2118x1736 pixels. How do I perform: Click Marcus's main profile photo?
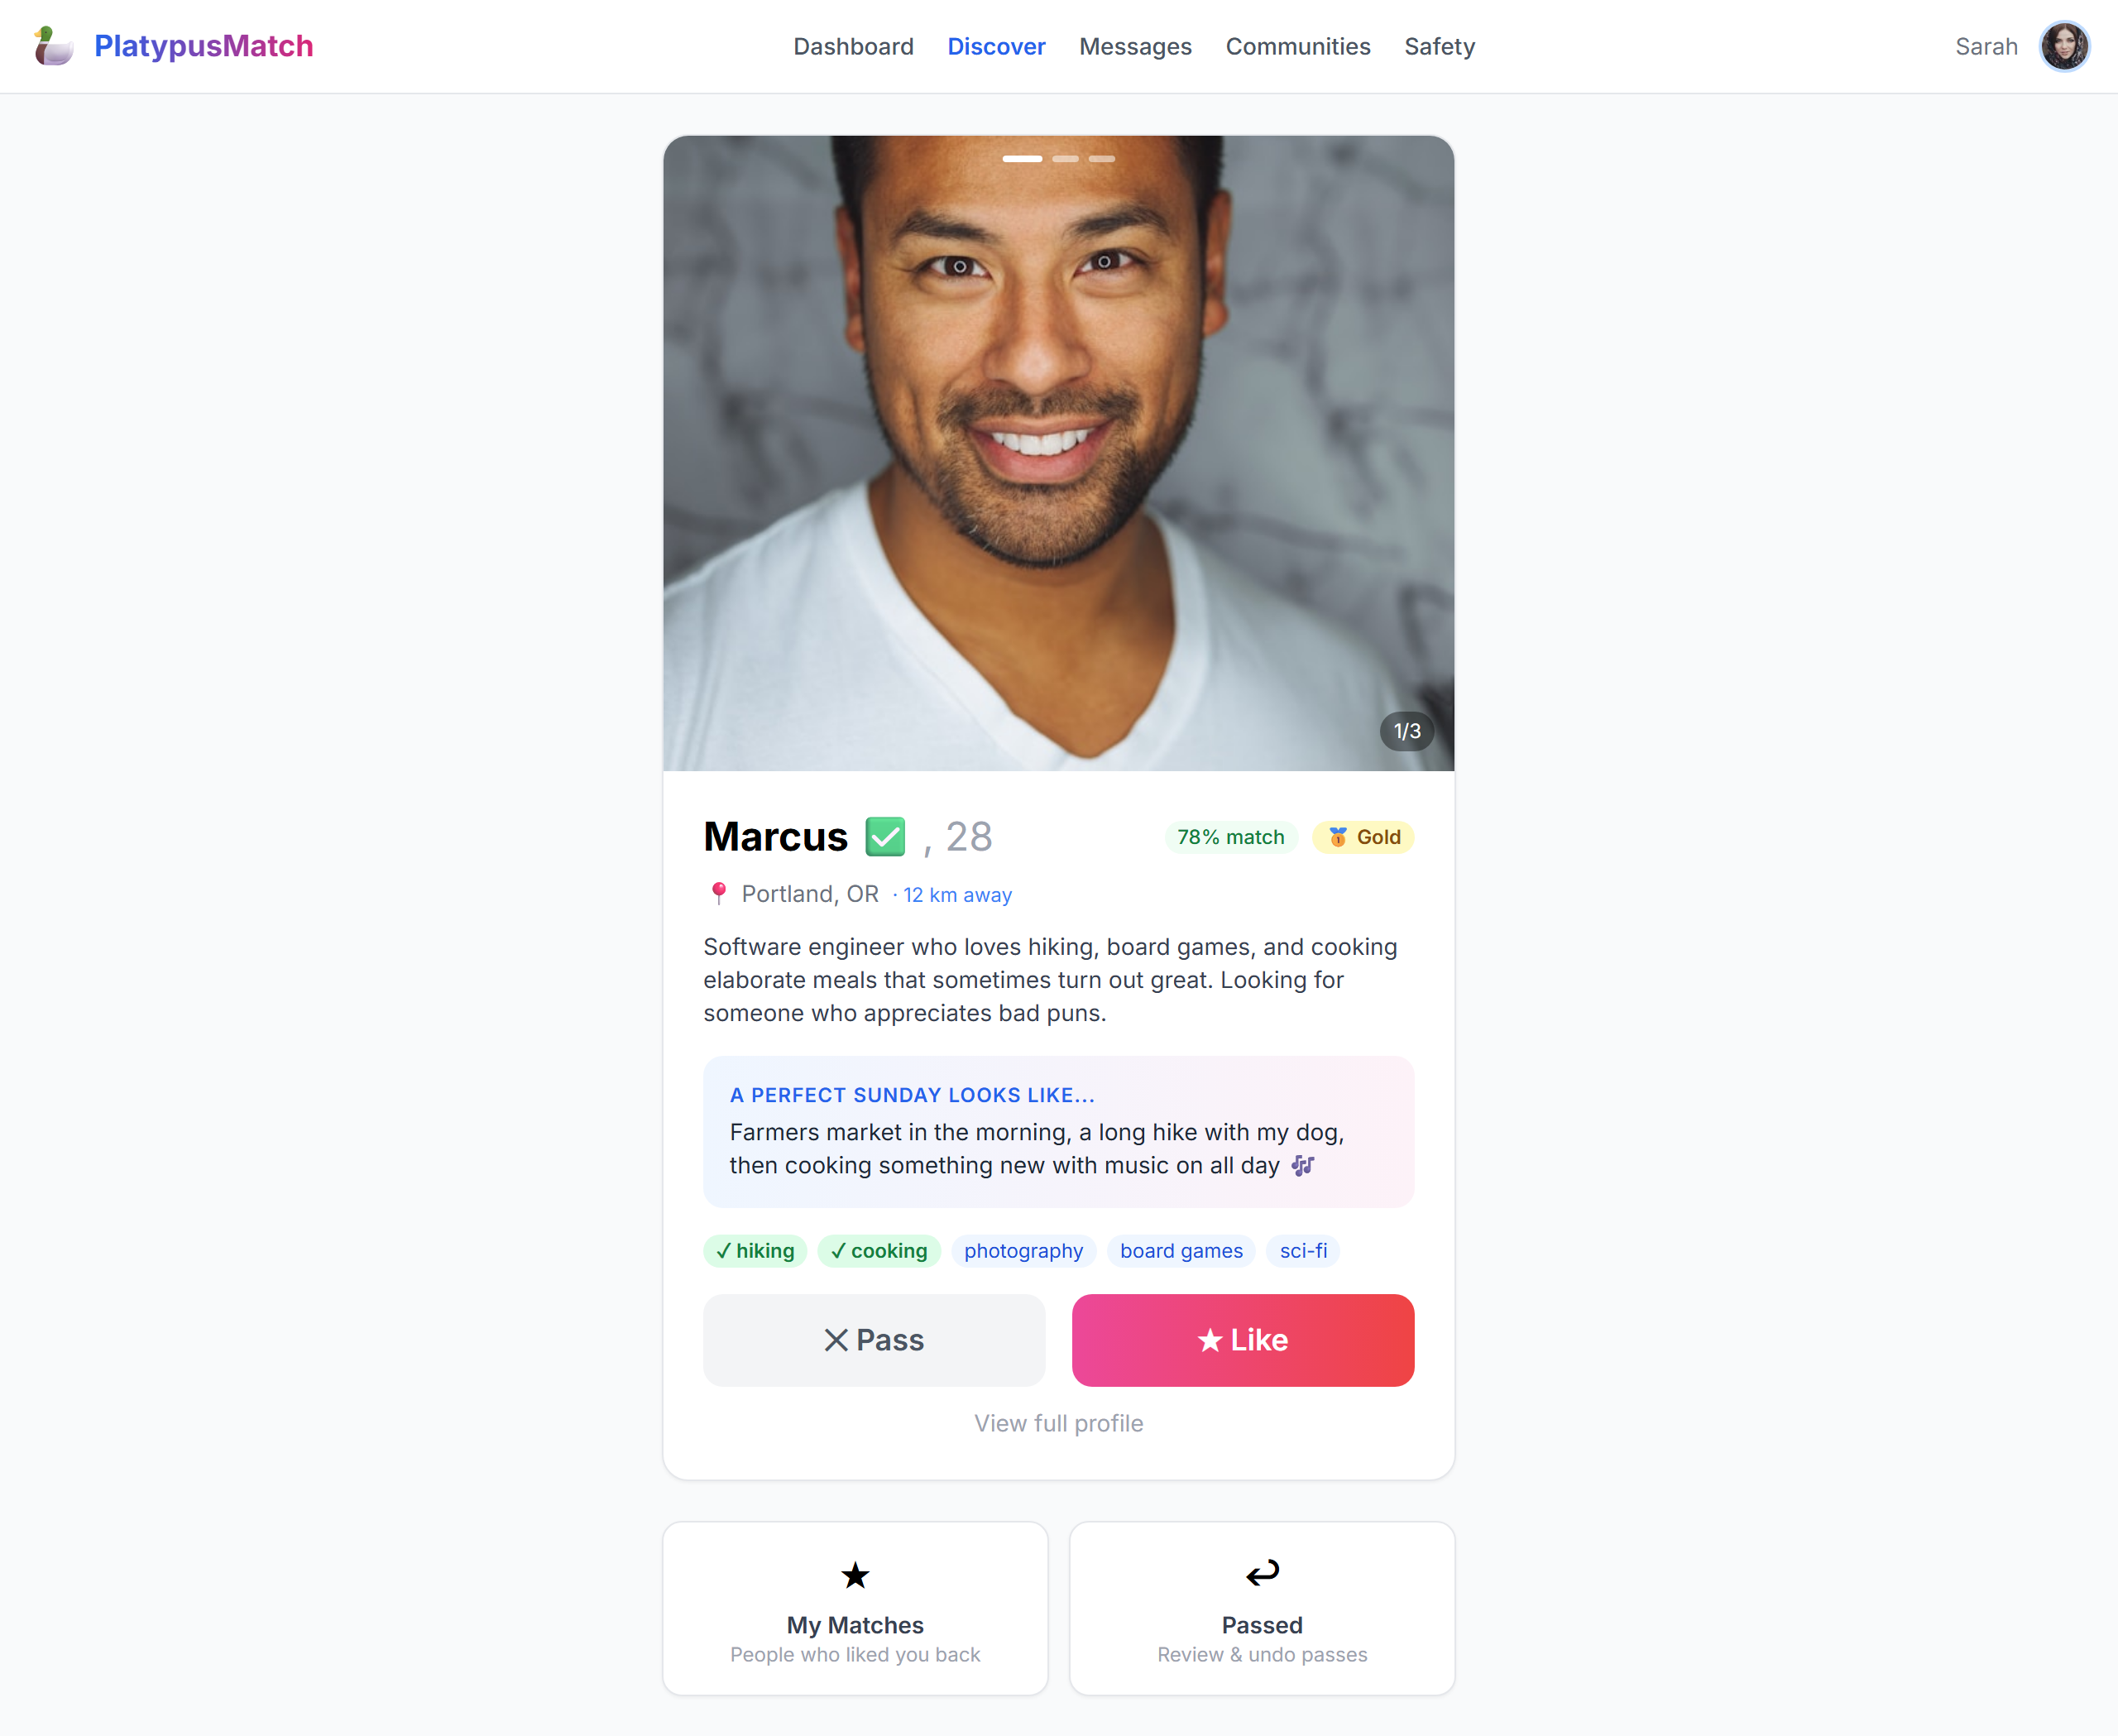click(x=1059, y=453)
